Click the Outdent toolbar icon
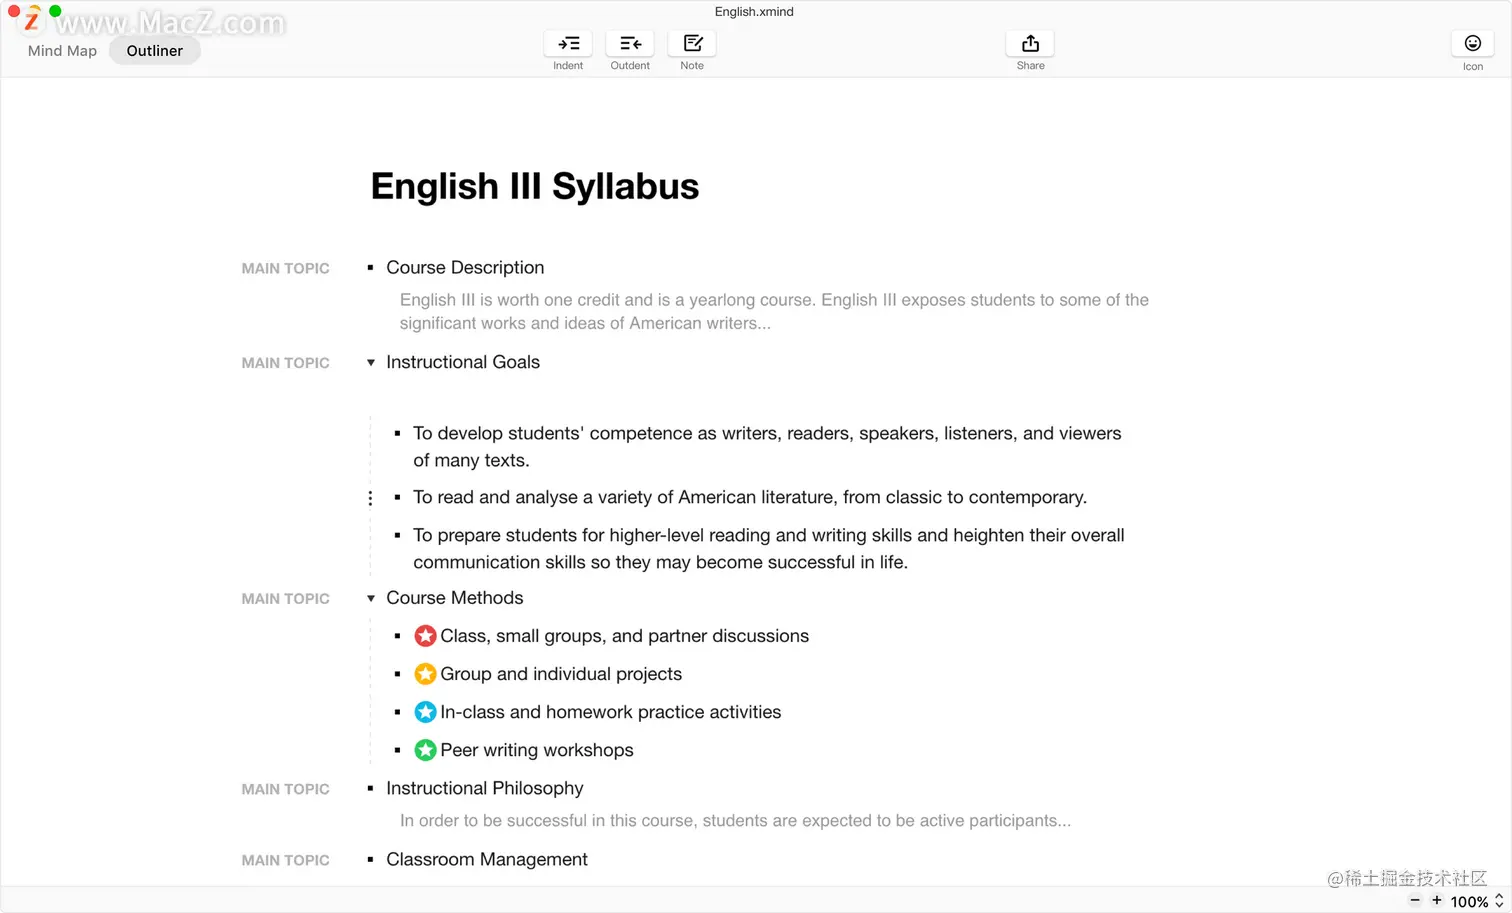This screenshot has height=913, width=1512. (630, 43)
